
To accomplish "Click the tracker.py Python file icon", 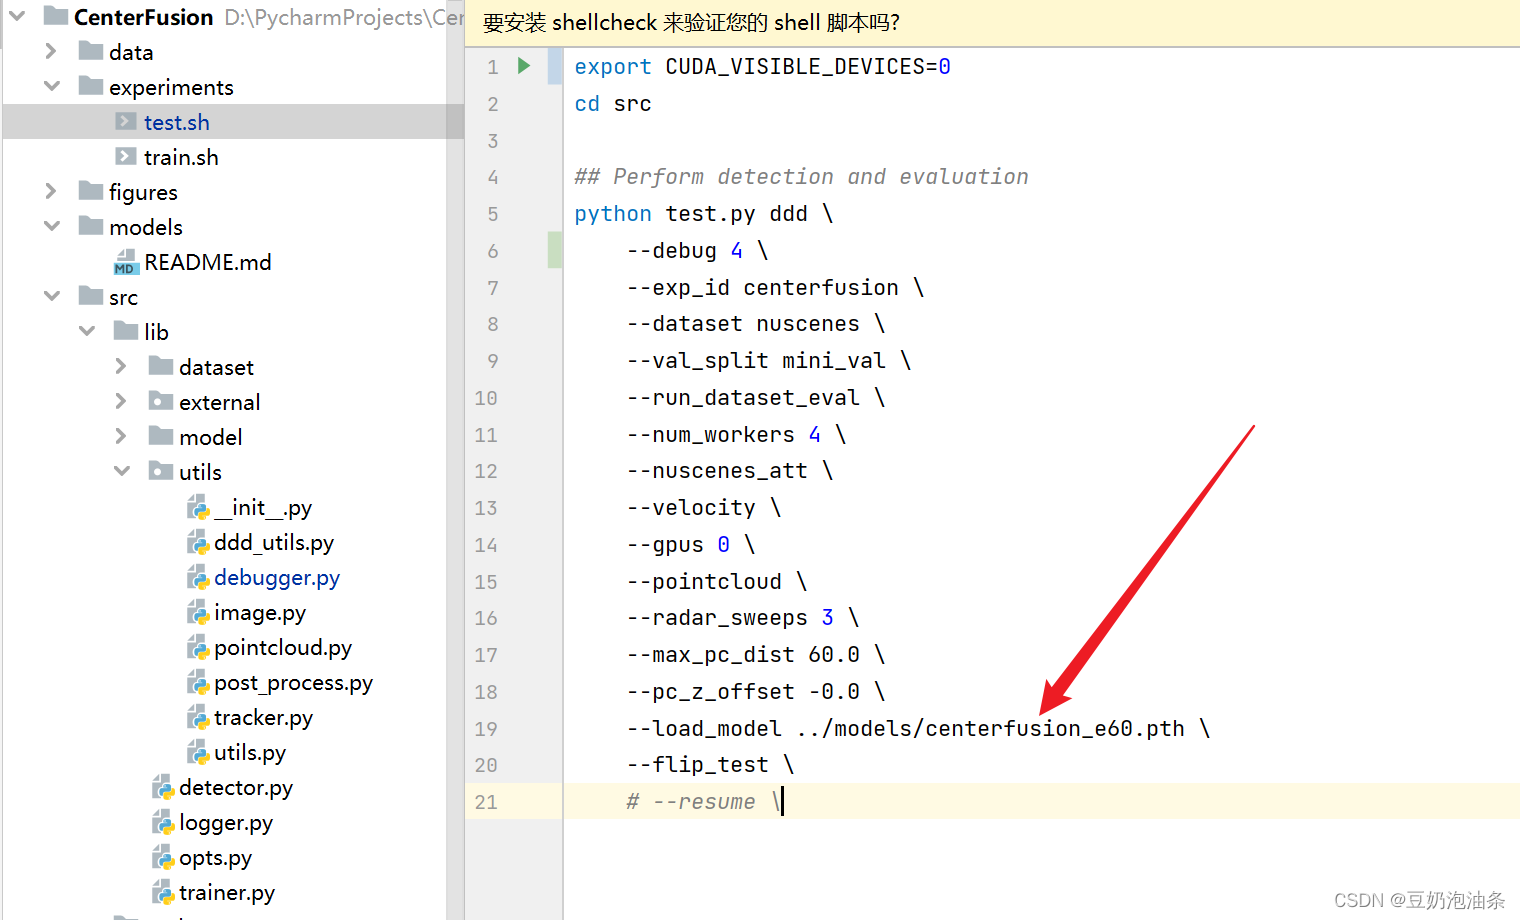I will point(197,717).
